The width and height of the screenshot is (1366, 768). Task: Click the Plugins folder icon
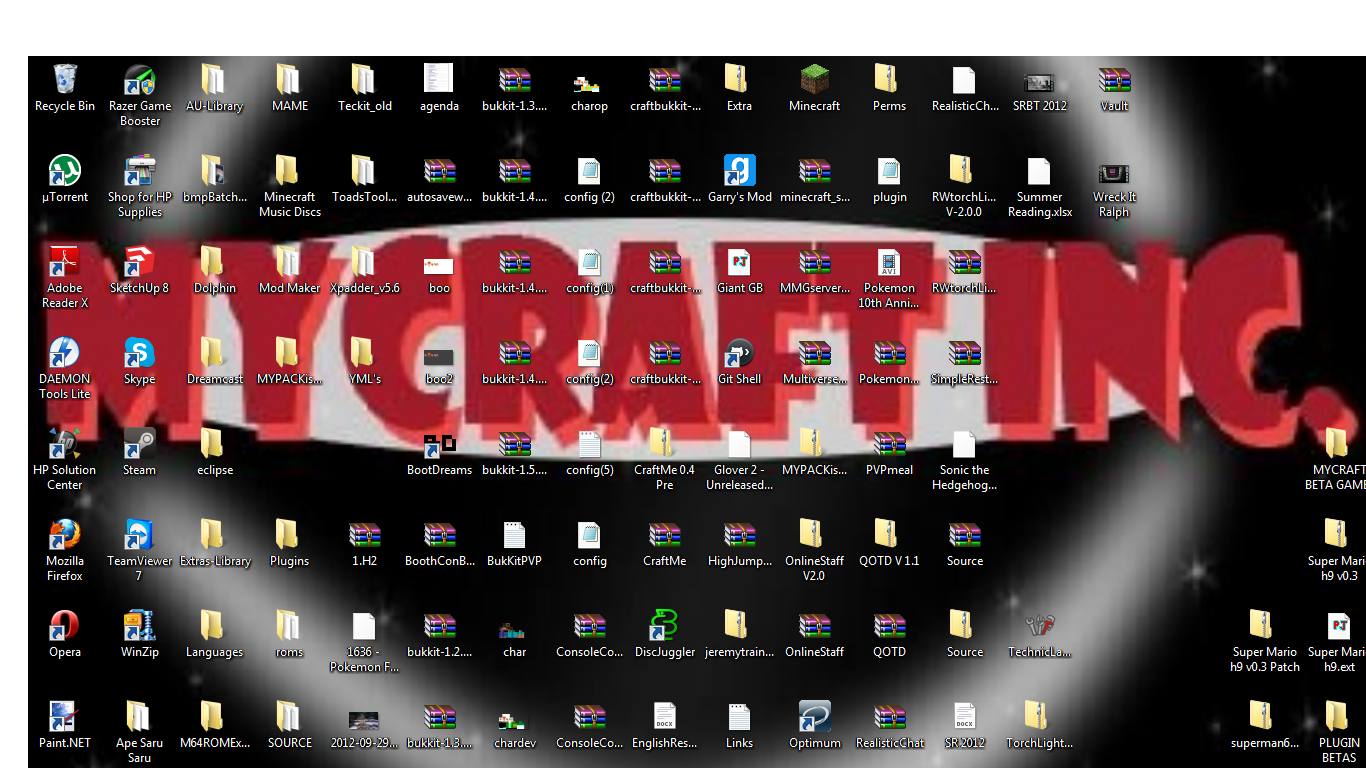[288, 535]
